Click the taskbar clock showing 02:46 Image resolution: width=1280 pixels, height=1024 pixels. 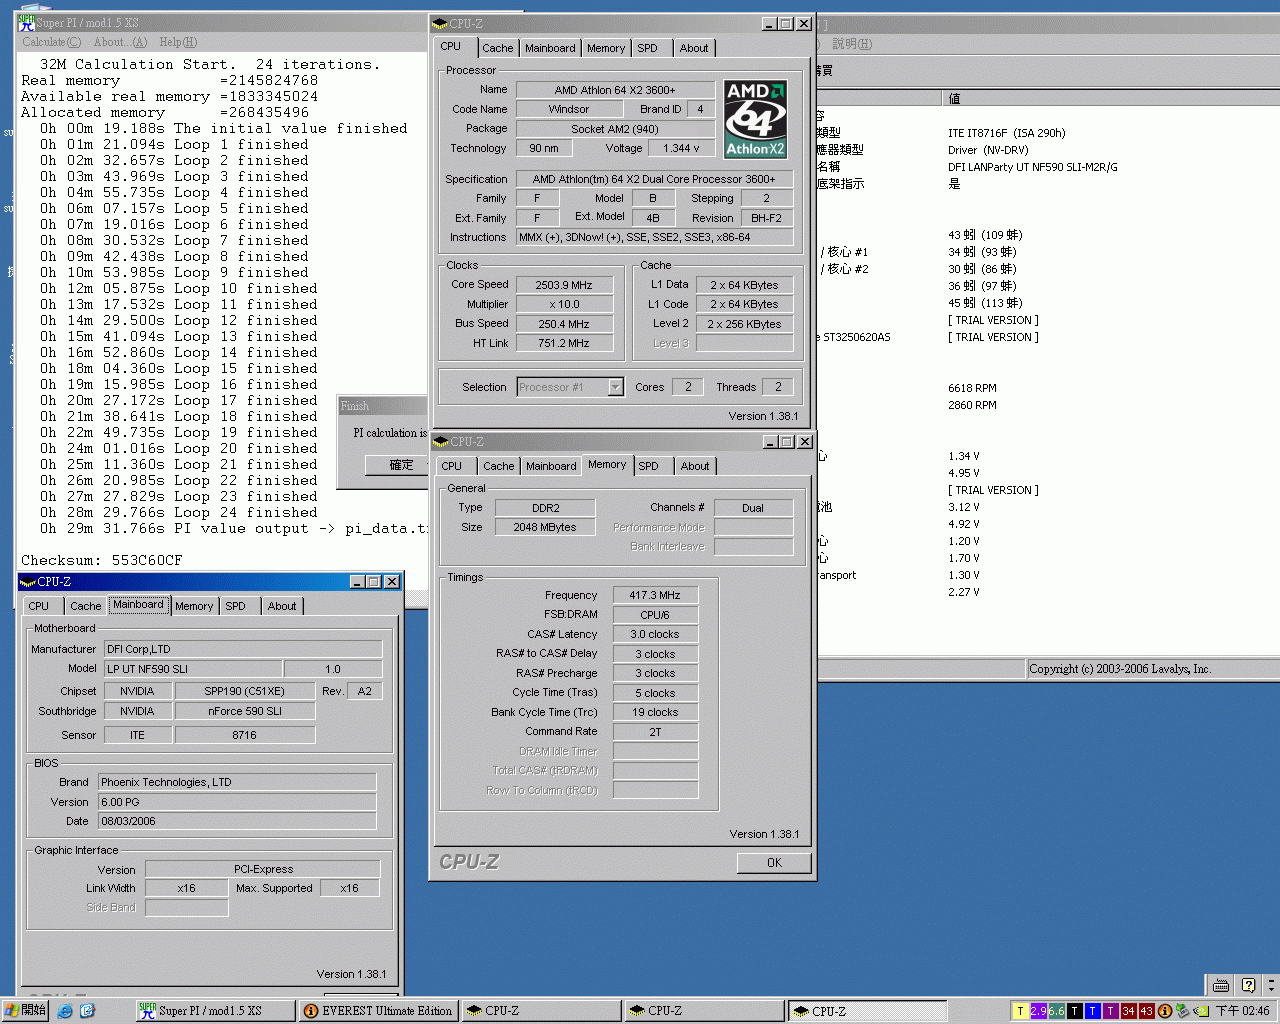1243,1011
